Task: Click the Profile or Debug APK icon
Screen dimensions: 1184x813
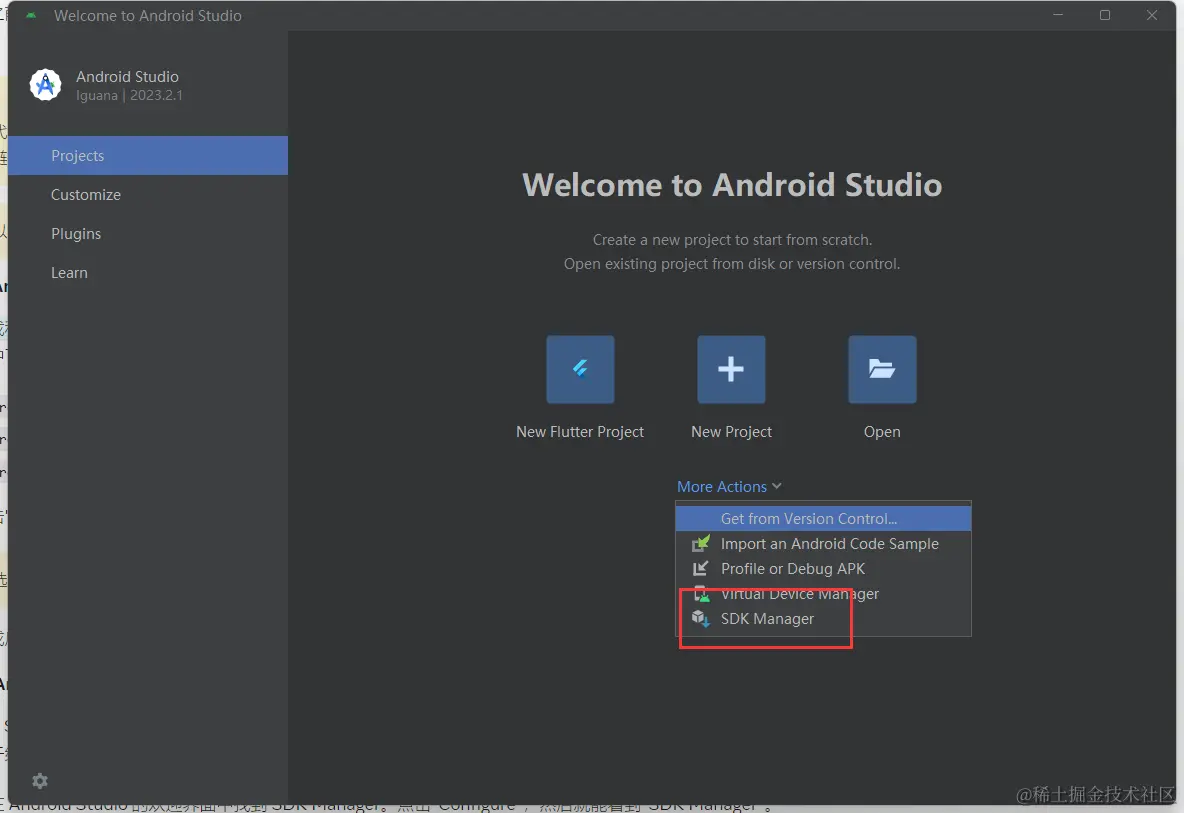Action: pos(701,568)
